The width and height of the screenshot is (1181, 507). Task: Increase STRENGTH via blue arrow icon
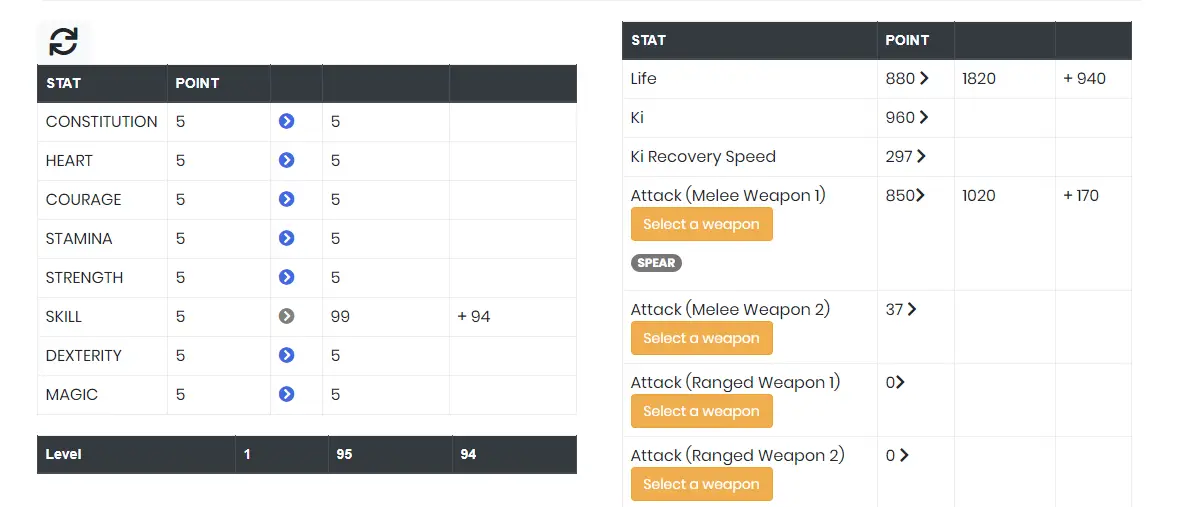pyautogui.click(x=286, y=277)
